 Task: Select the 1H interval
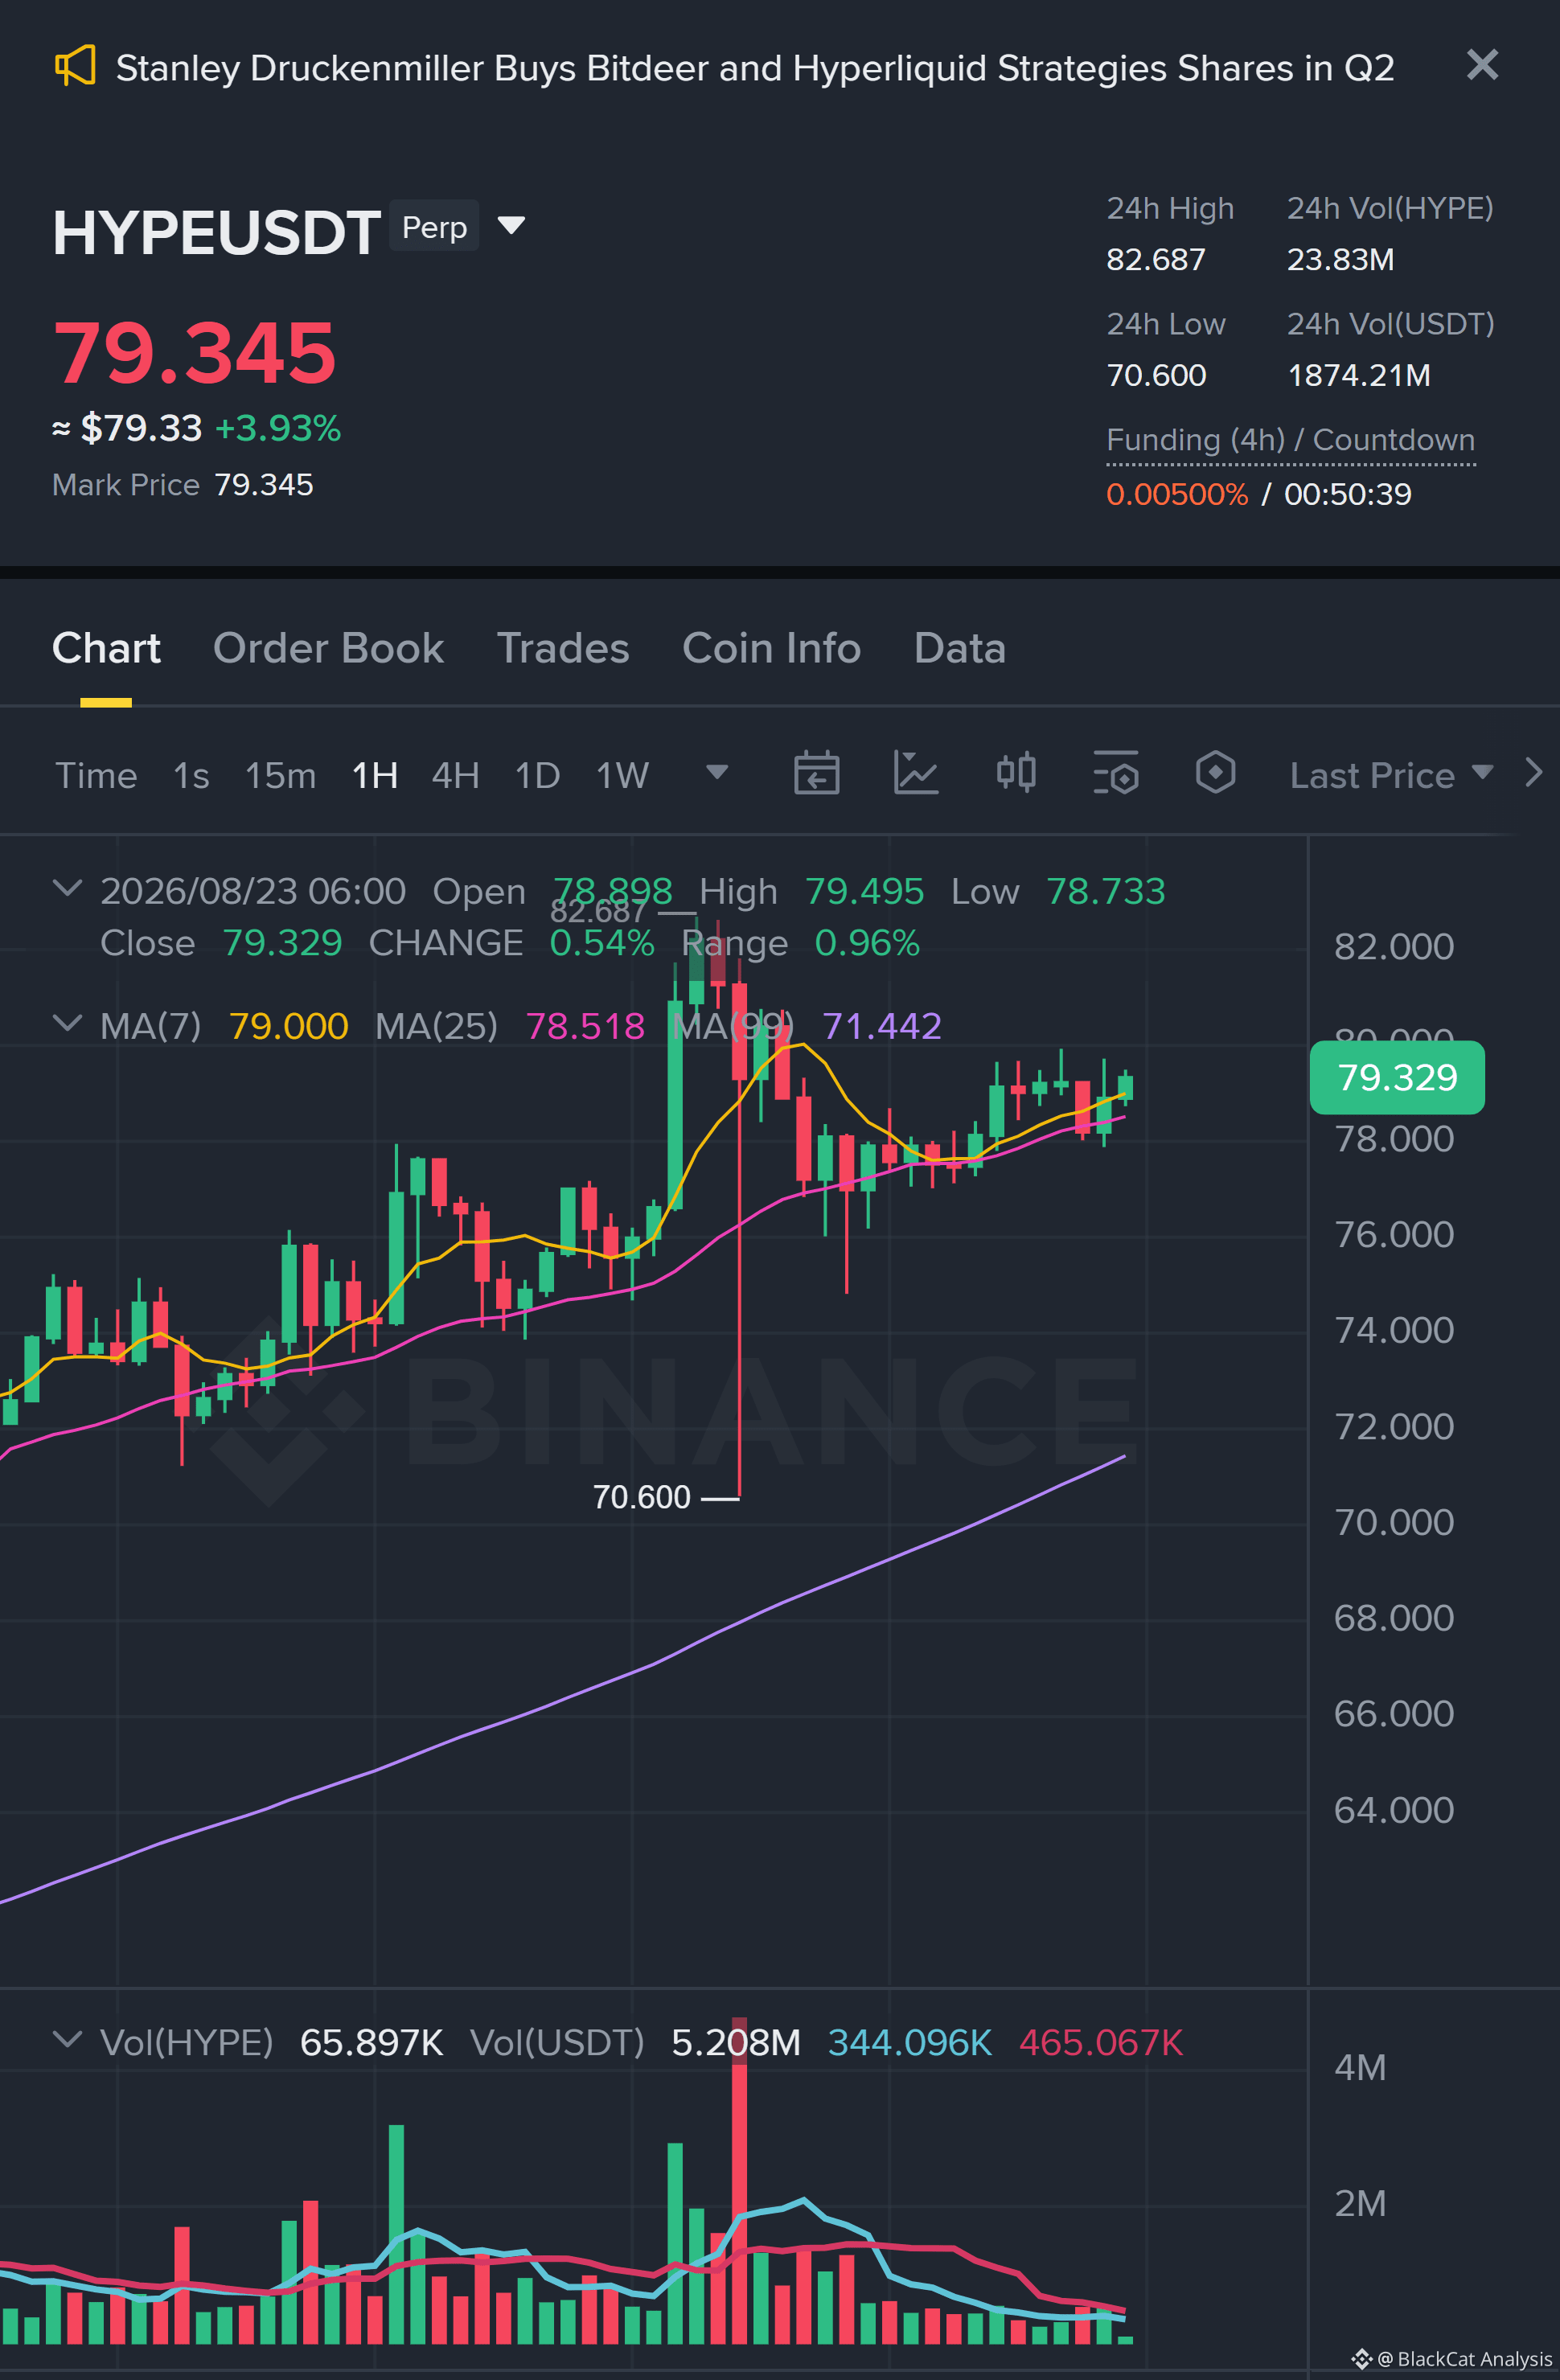pos(375,775)
